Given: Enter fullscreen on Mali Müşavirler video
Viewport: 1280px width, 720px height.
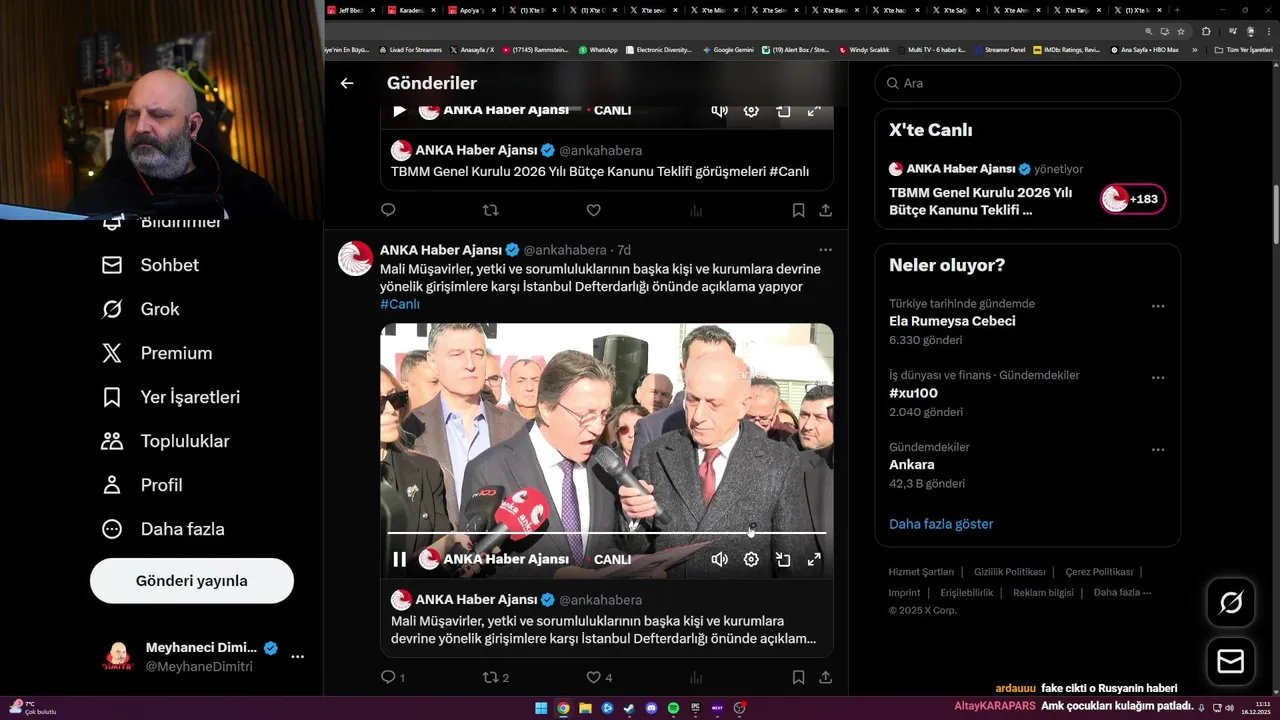Looking at the screenshot, I should (814, 559).
